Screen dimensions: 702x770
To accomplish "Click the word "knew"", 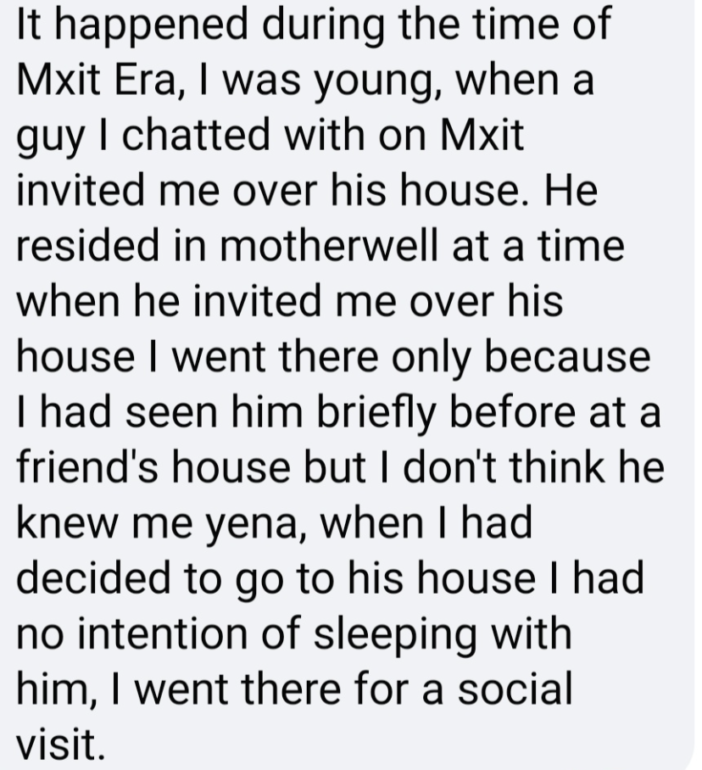I will (69, 522).
